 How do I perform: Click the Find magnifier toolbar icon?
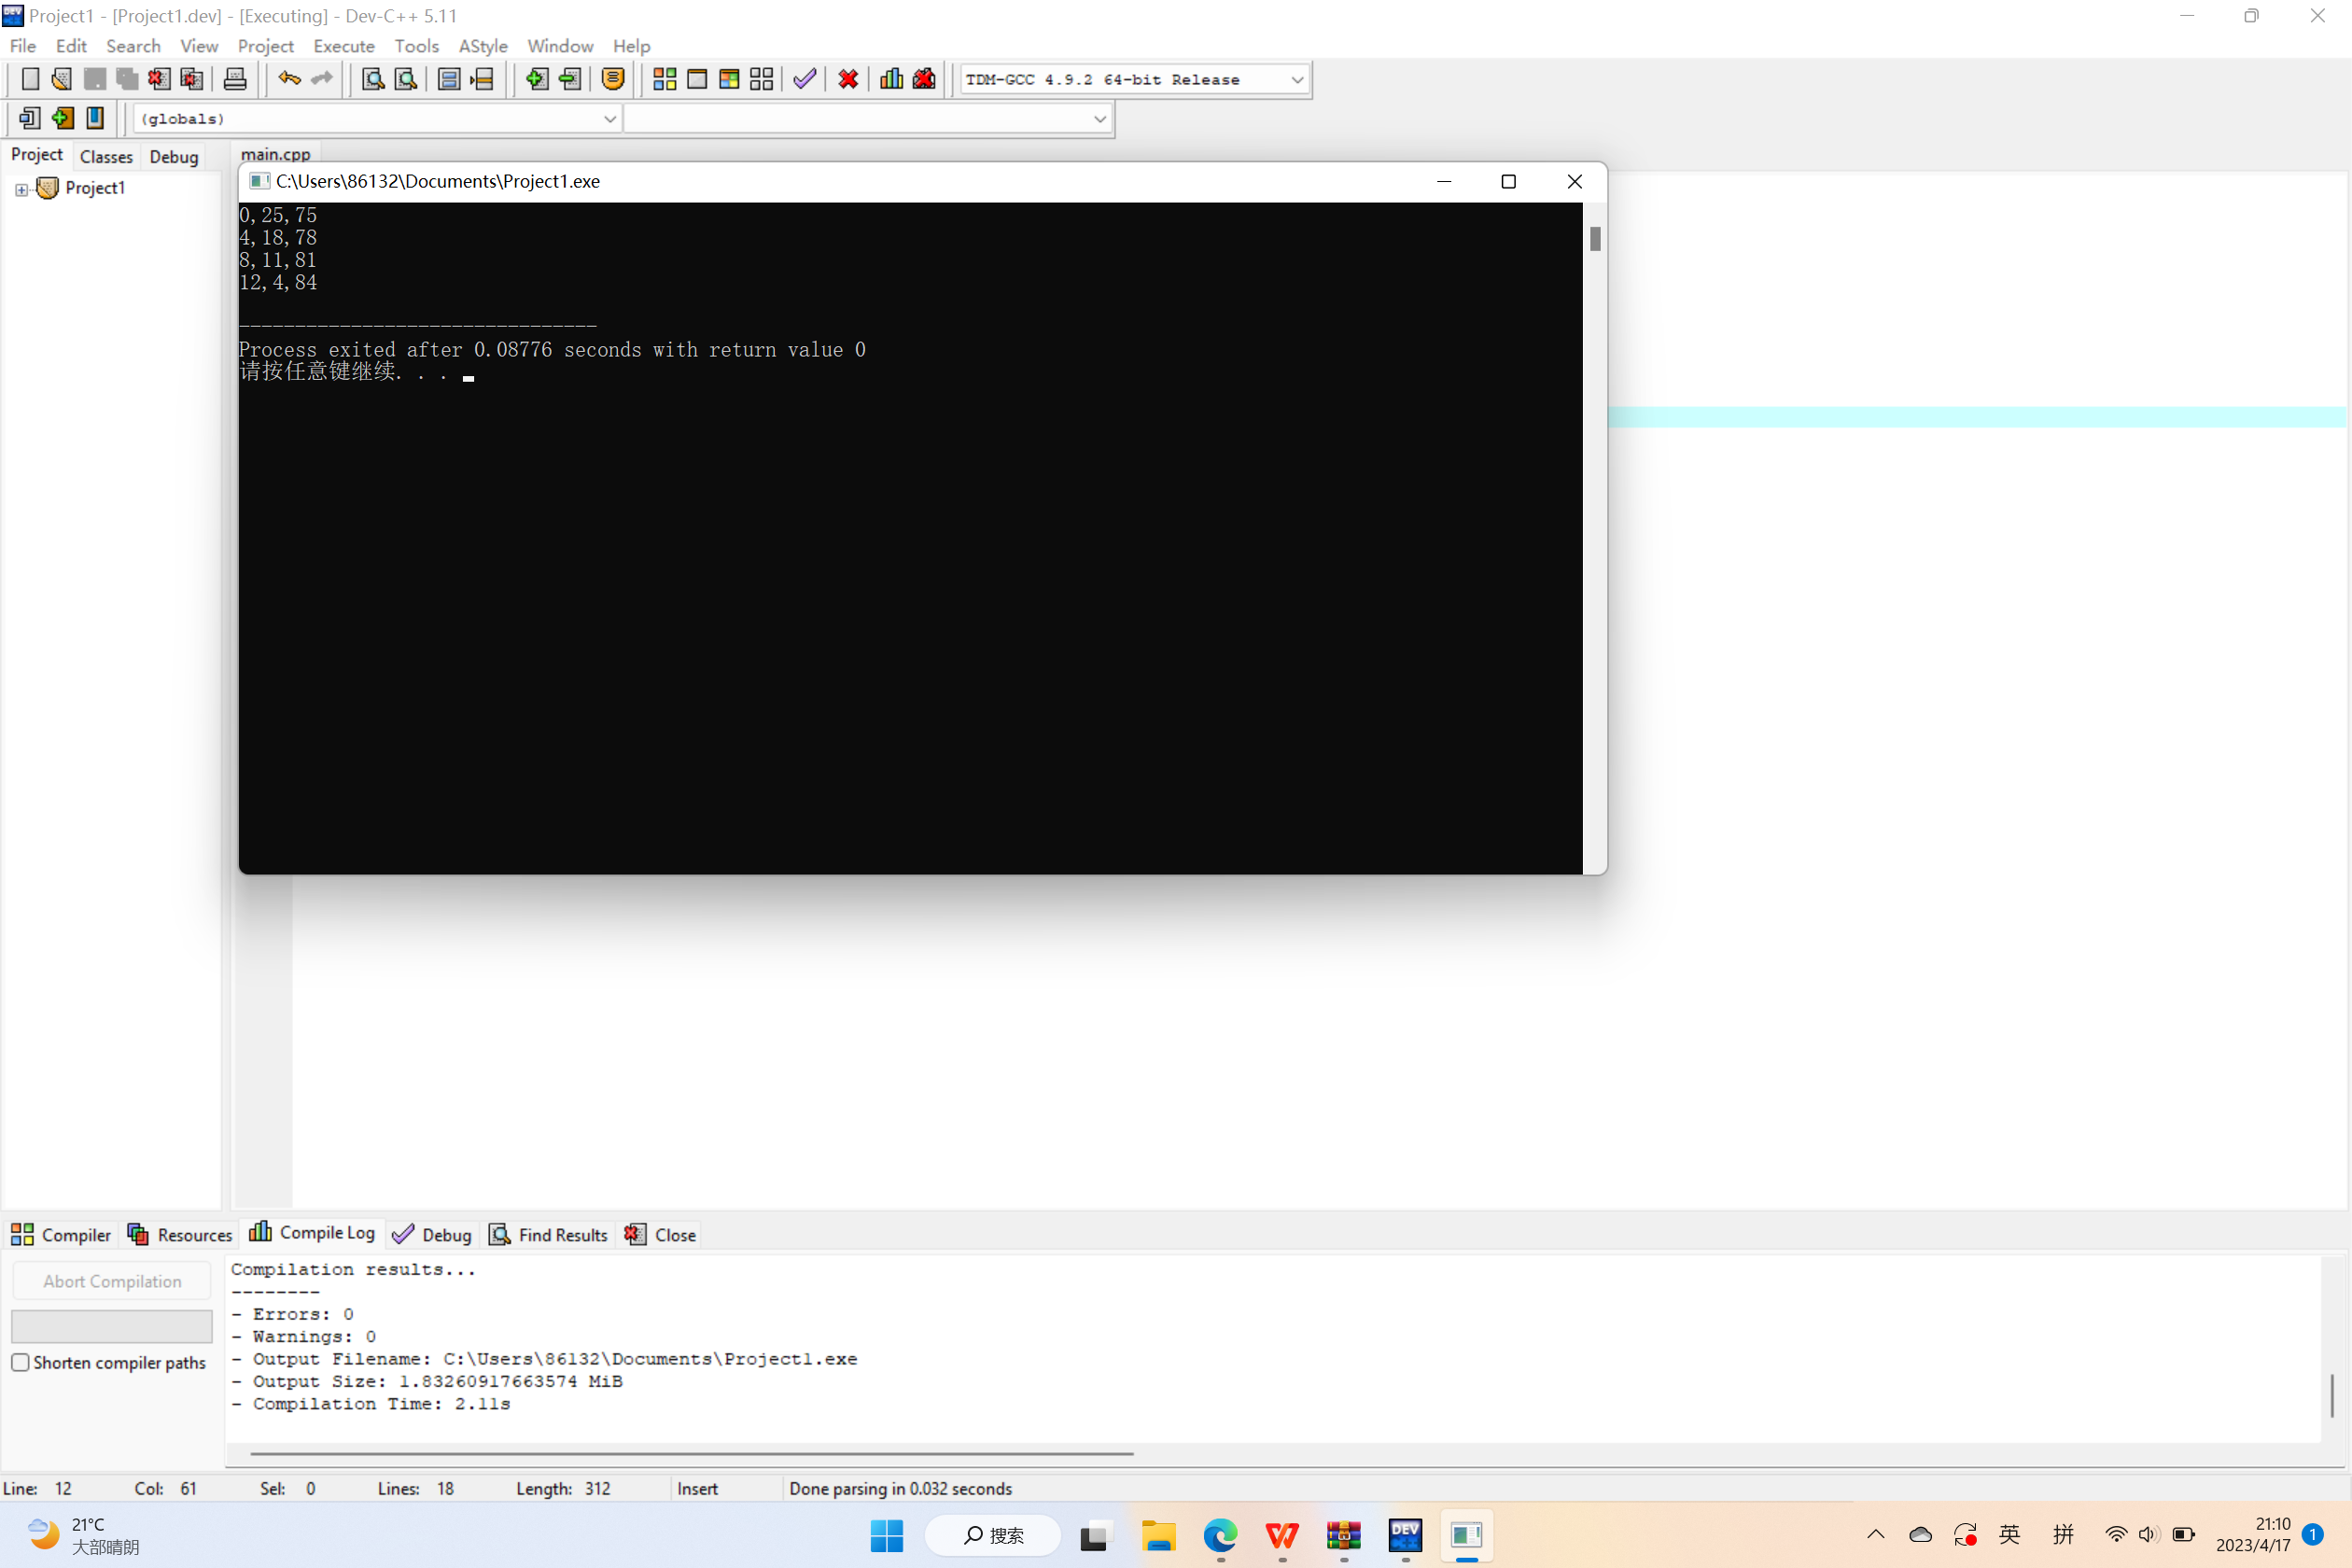click(372, 79)
